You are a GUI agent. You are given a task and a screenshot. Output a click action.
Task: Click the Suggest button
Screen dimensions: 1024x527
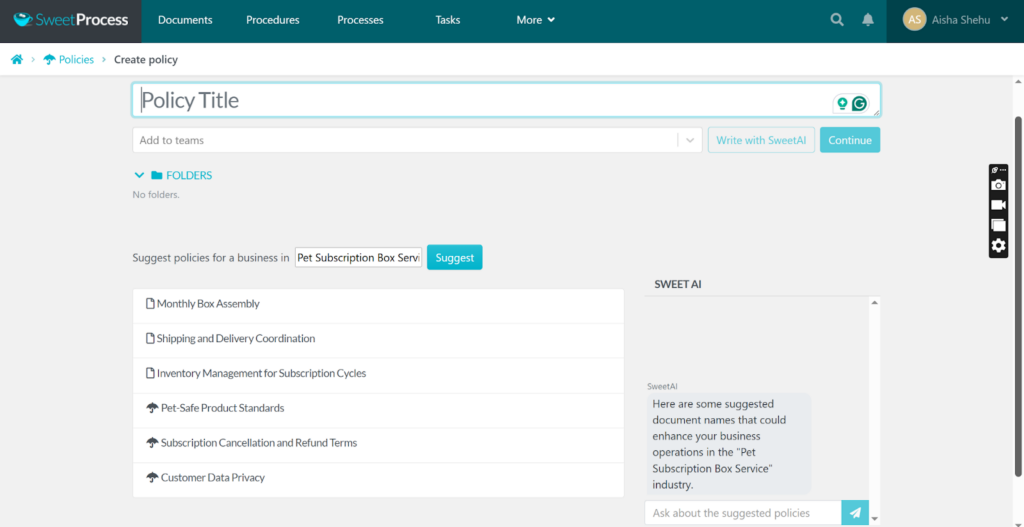tap(455, 257)
